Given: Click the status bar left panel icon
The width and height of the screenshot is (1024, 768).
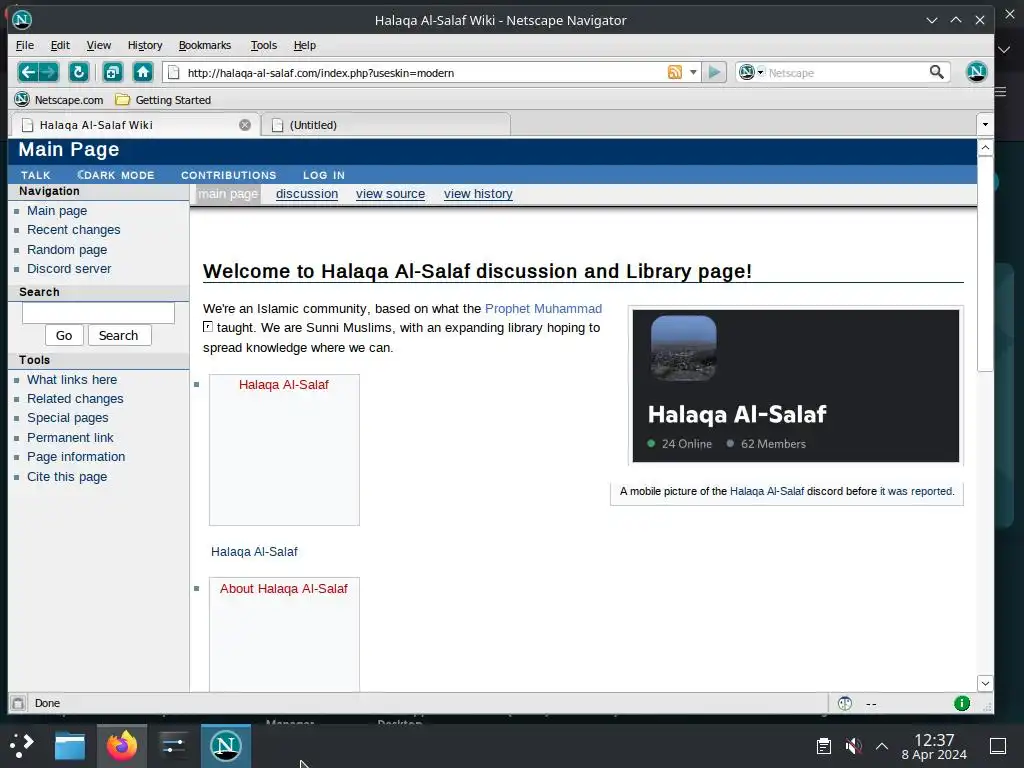Looking at the screenshot, I should click(18, 703).
